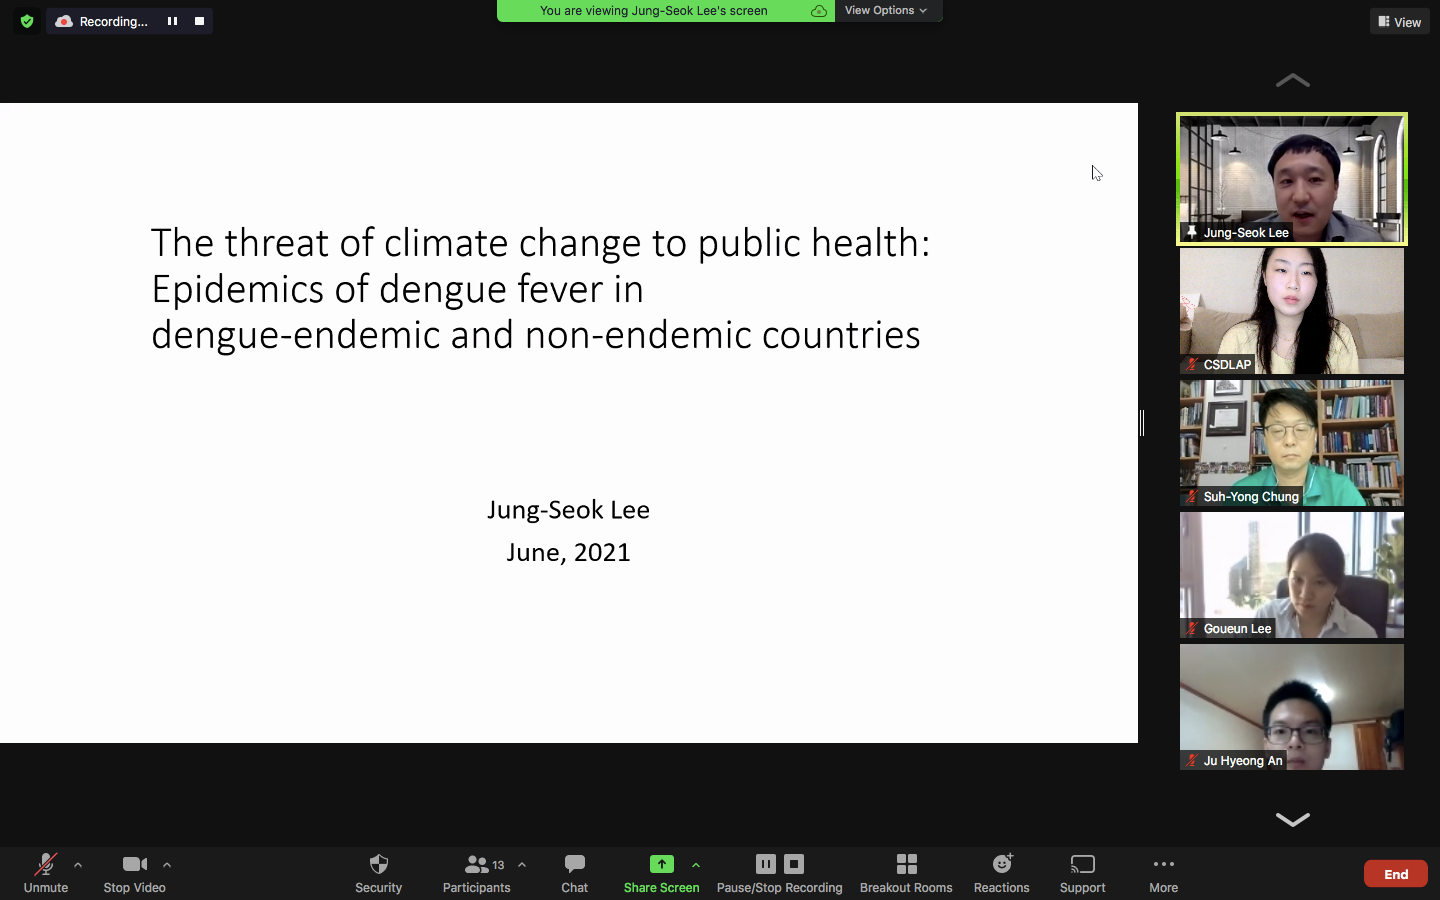Click the pin icon on Jung-Seok Lee's name
Screen dimensions: 1440x900
1192,232
